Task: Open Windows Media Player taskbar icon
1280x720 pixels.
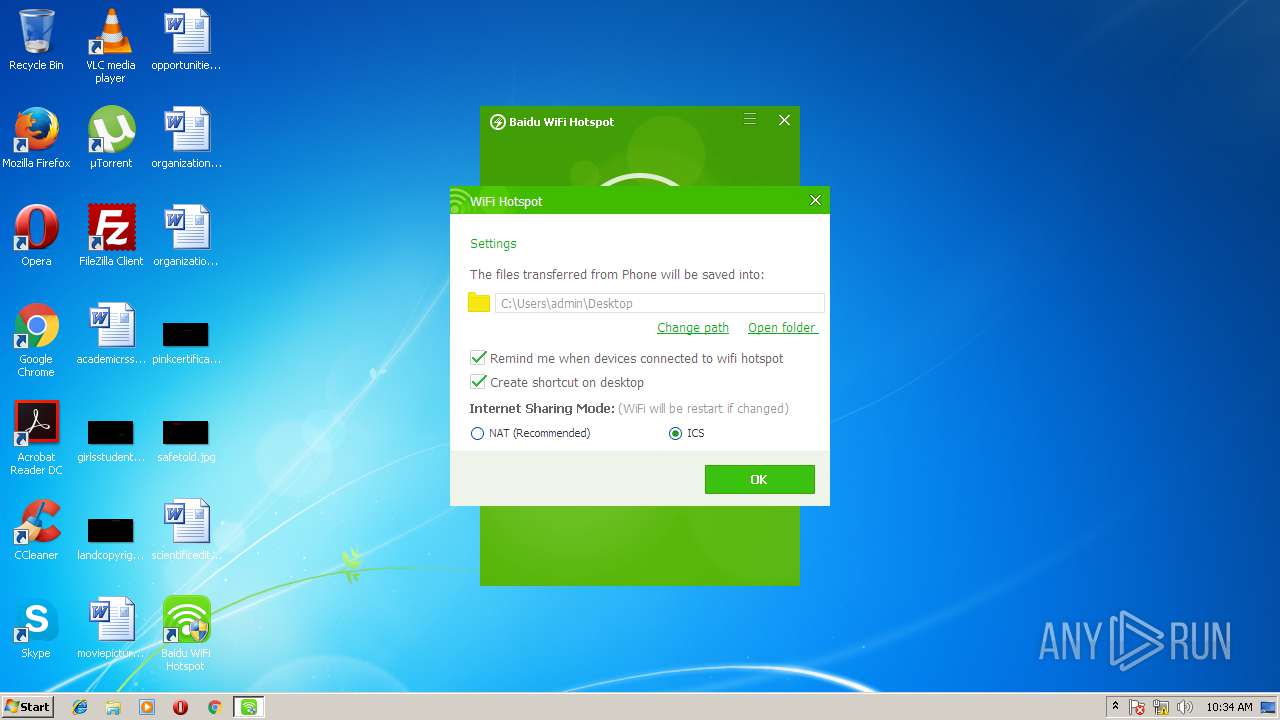Action: [x=147, y=707]
